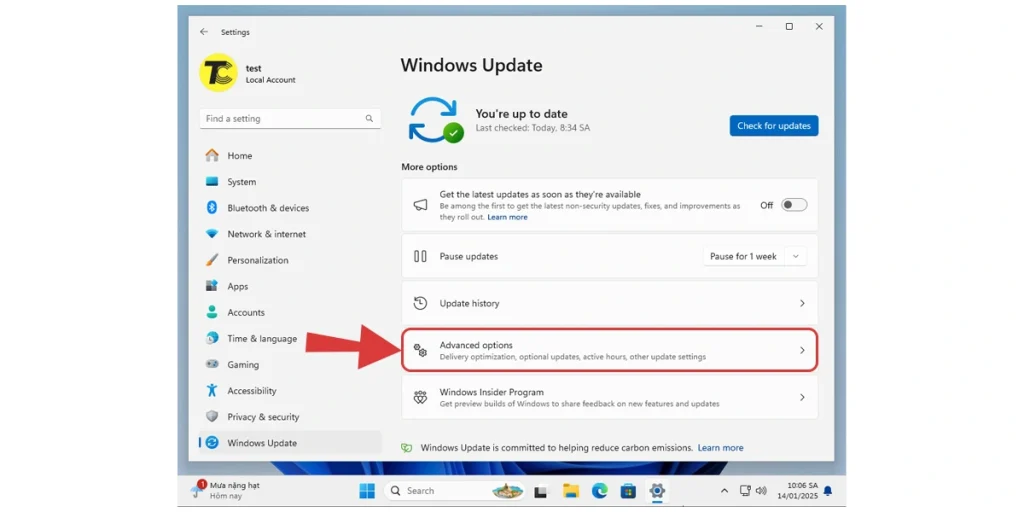Toggle get latest updates switch on
The image size is (1024, 512).
click(x=793, y=205)
